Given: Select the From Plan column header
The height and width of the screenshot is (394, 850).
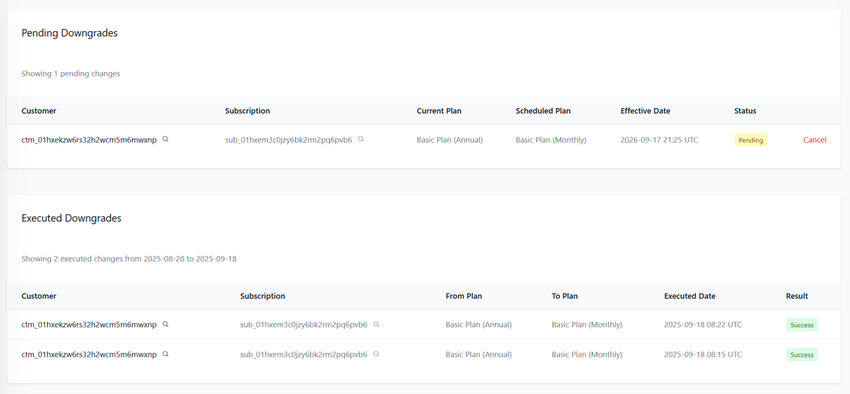Looking at the screenshot, I should tap(463, 296).
